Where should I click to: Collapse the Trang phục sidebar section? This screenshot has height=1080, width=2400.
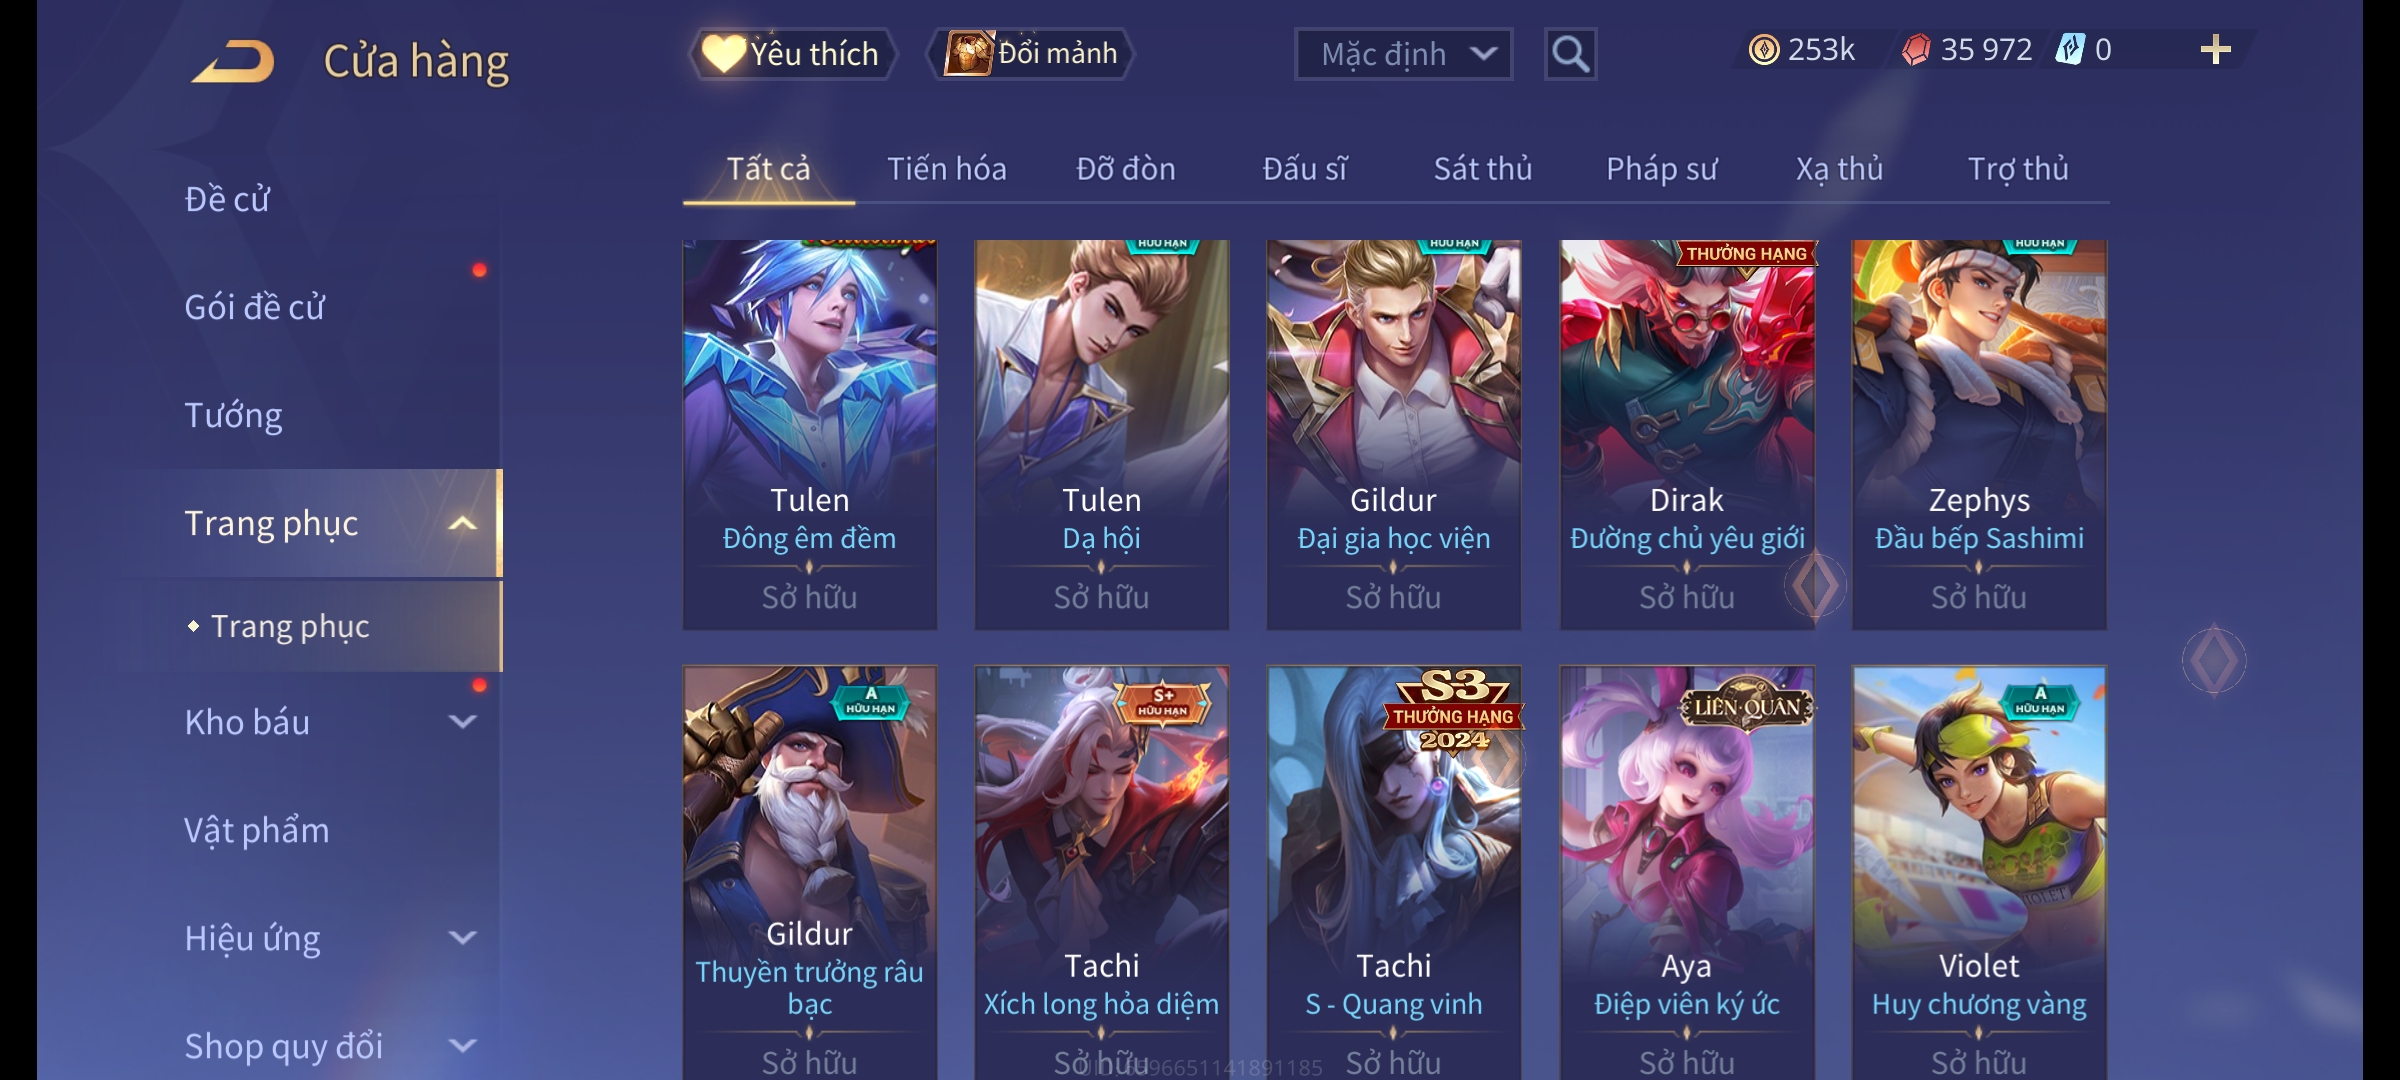[462, 524]
